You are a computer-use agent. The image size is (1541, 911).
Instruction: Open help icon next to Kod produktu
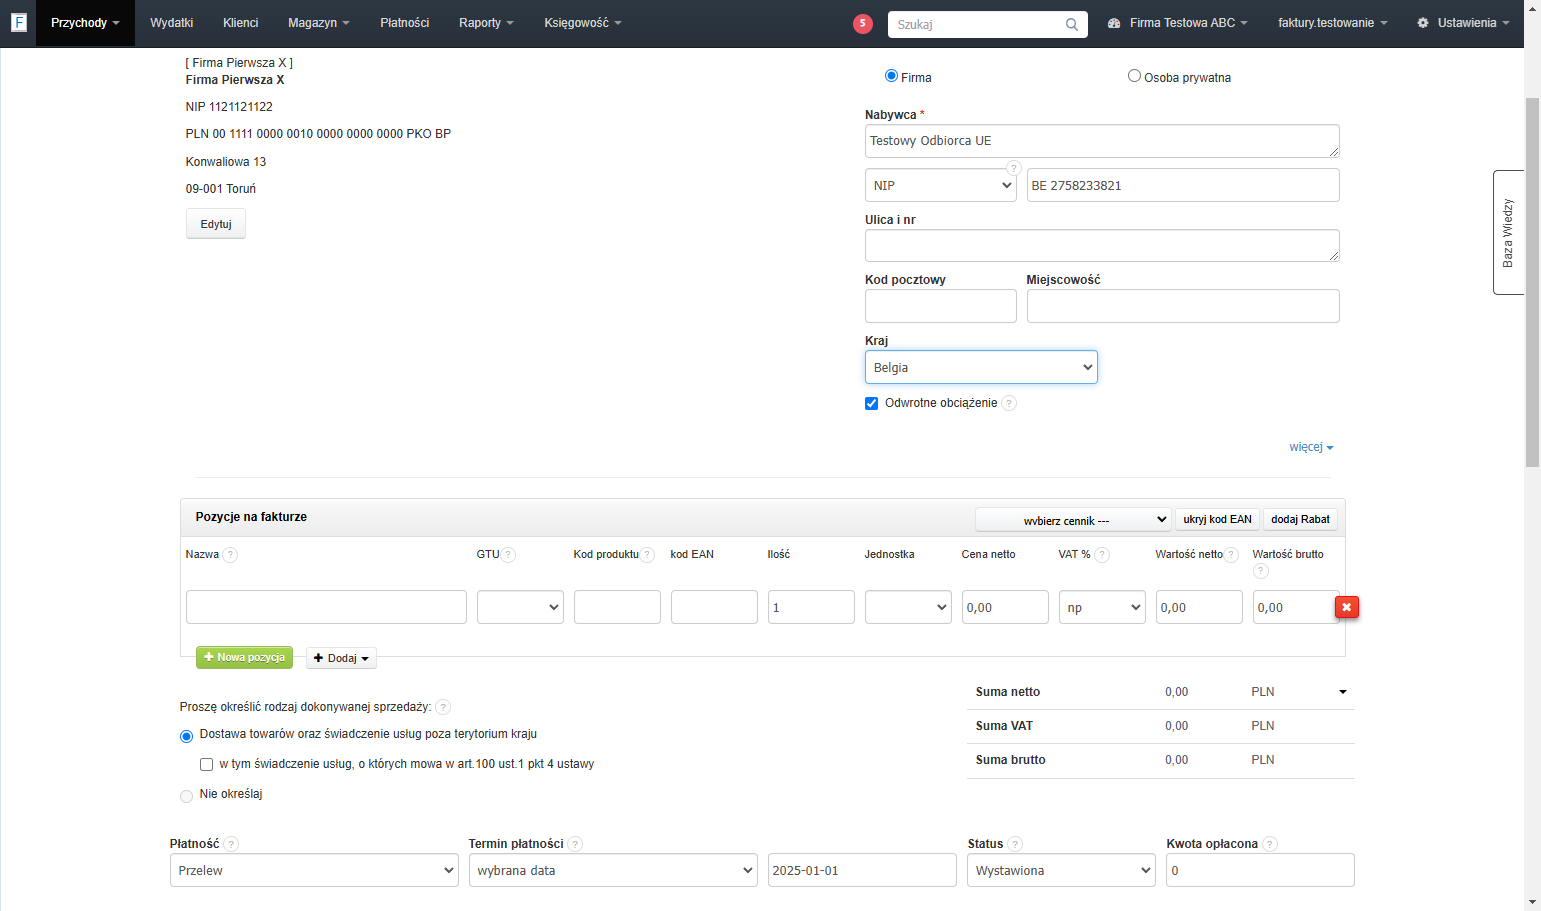tap(647, 555)
